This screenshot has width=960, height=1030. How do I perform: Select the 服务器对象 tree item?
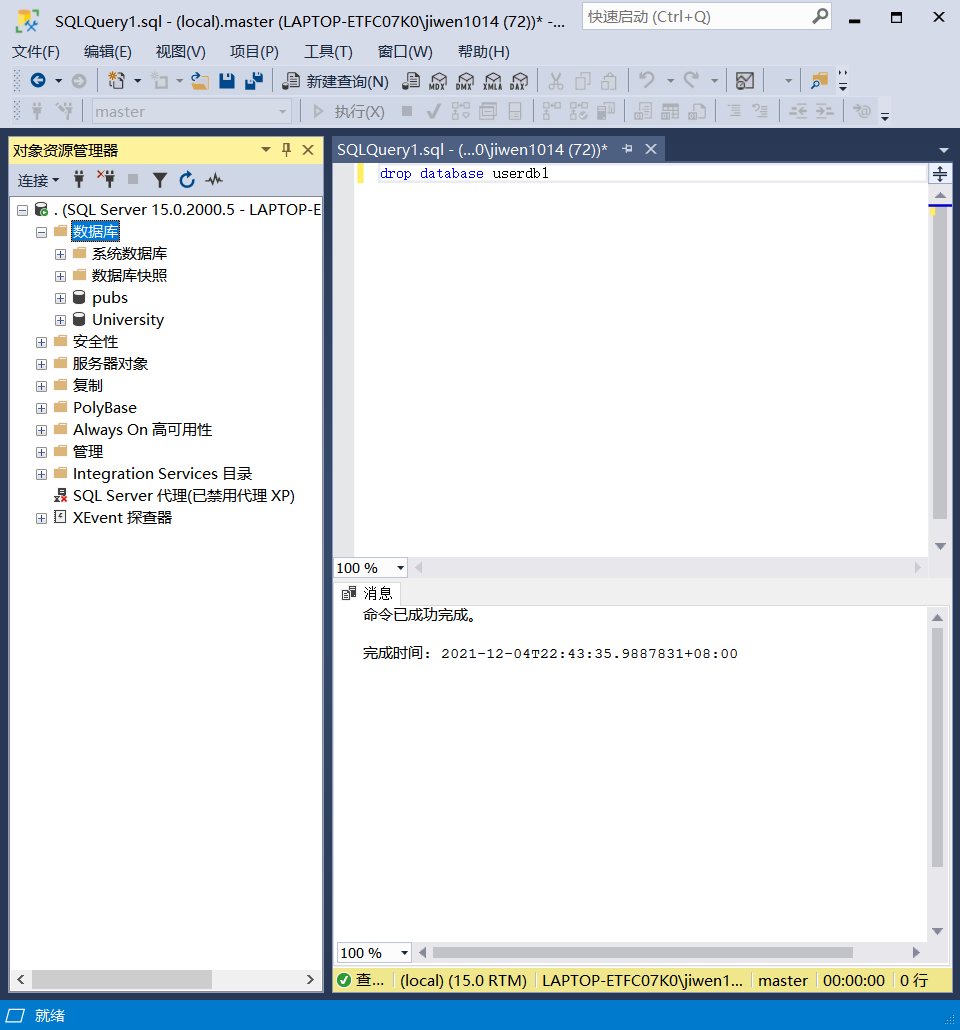[x=110, y=364]
